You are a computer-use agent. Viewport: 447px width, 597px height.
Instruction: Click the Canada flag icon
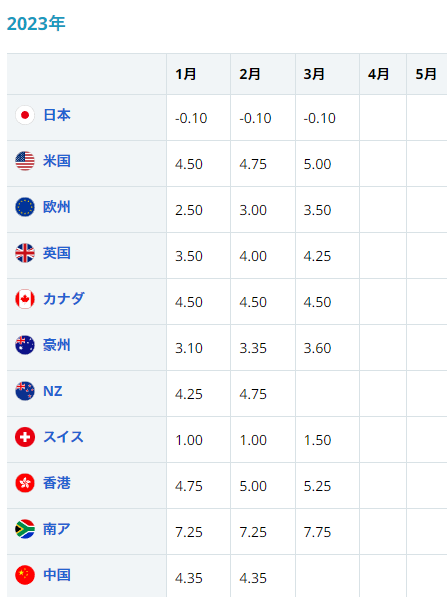tap(25, 299)
